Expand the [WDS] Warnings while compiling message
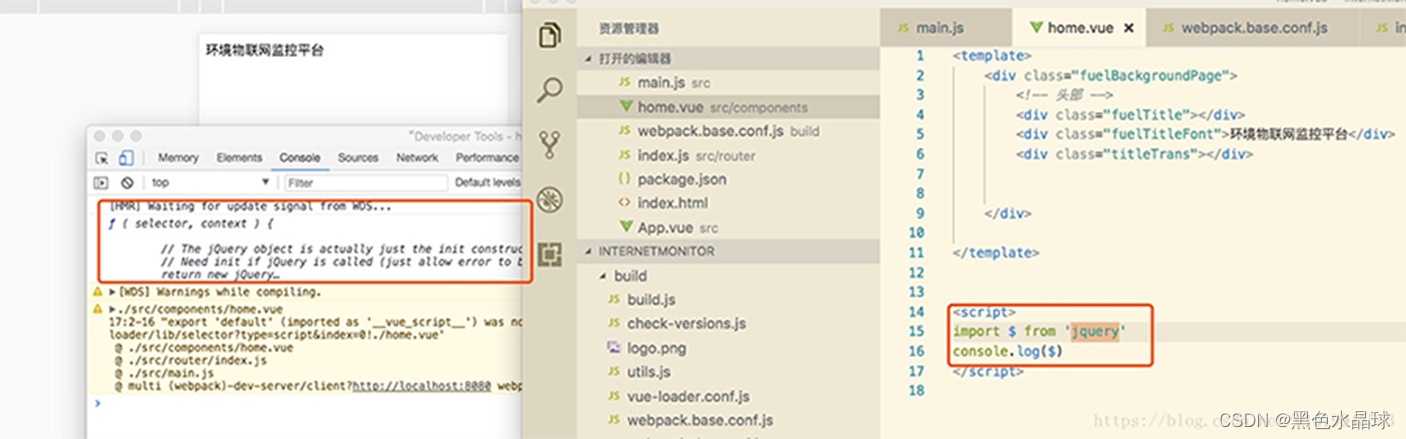1406x439 pixels. [x=113, y=292]
